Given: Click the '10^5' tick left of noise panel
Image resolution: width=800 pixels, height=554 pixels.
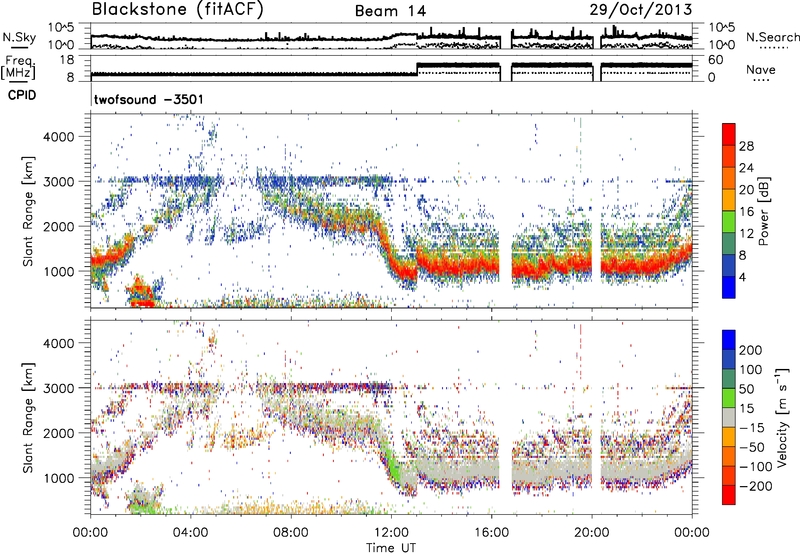Looking at the screenshot, I should [x=60, y=28].
